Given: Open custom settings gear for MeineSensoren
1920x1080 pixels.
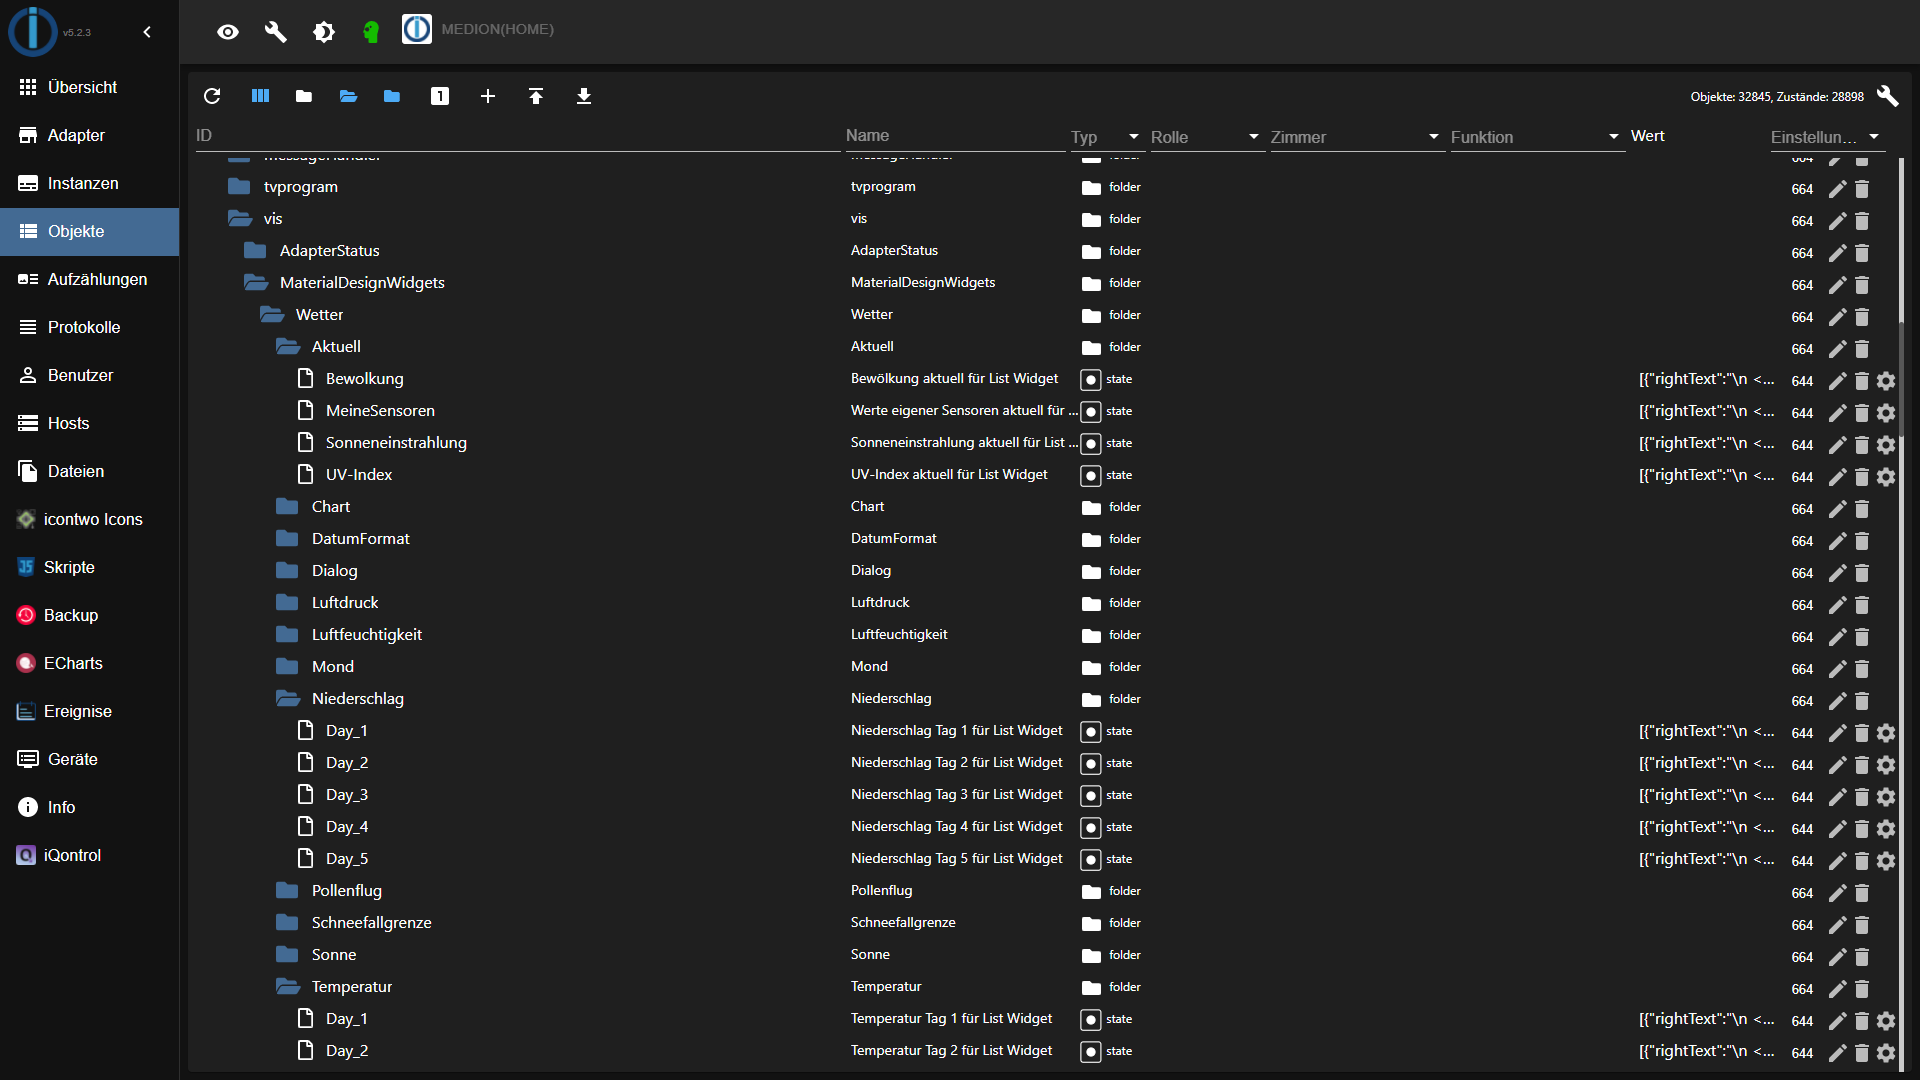Looking at the screenshot, I should (x=1886, y=413).
